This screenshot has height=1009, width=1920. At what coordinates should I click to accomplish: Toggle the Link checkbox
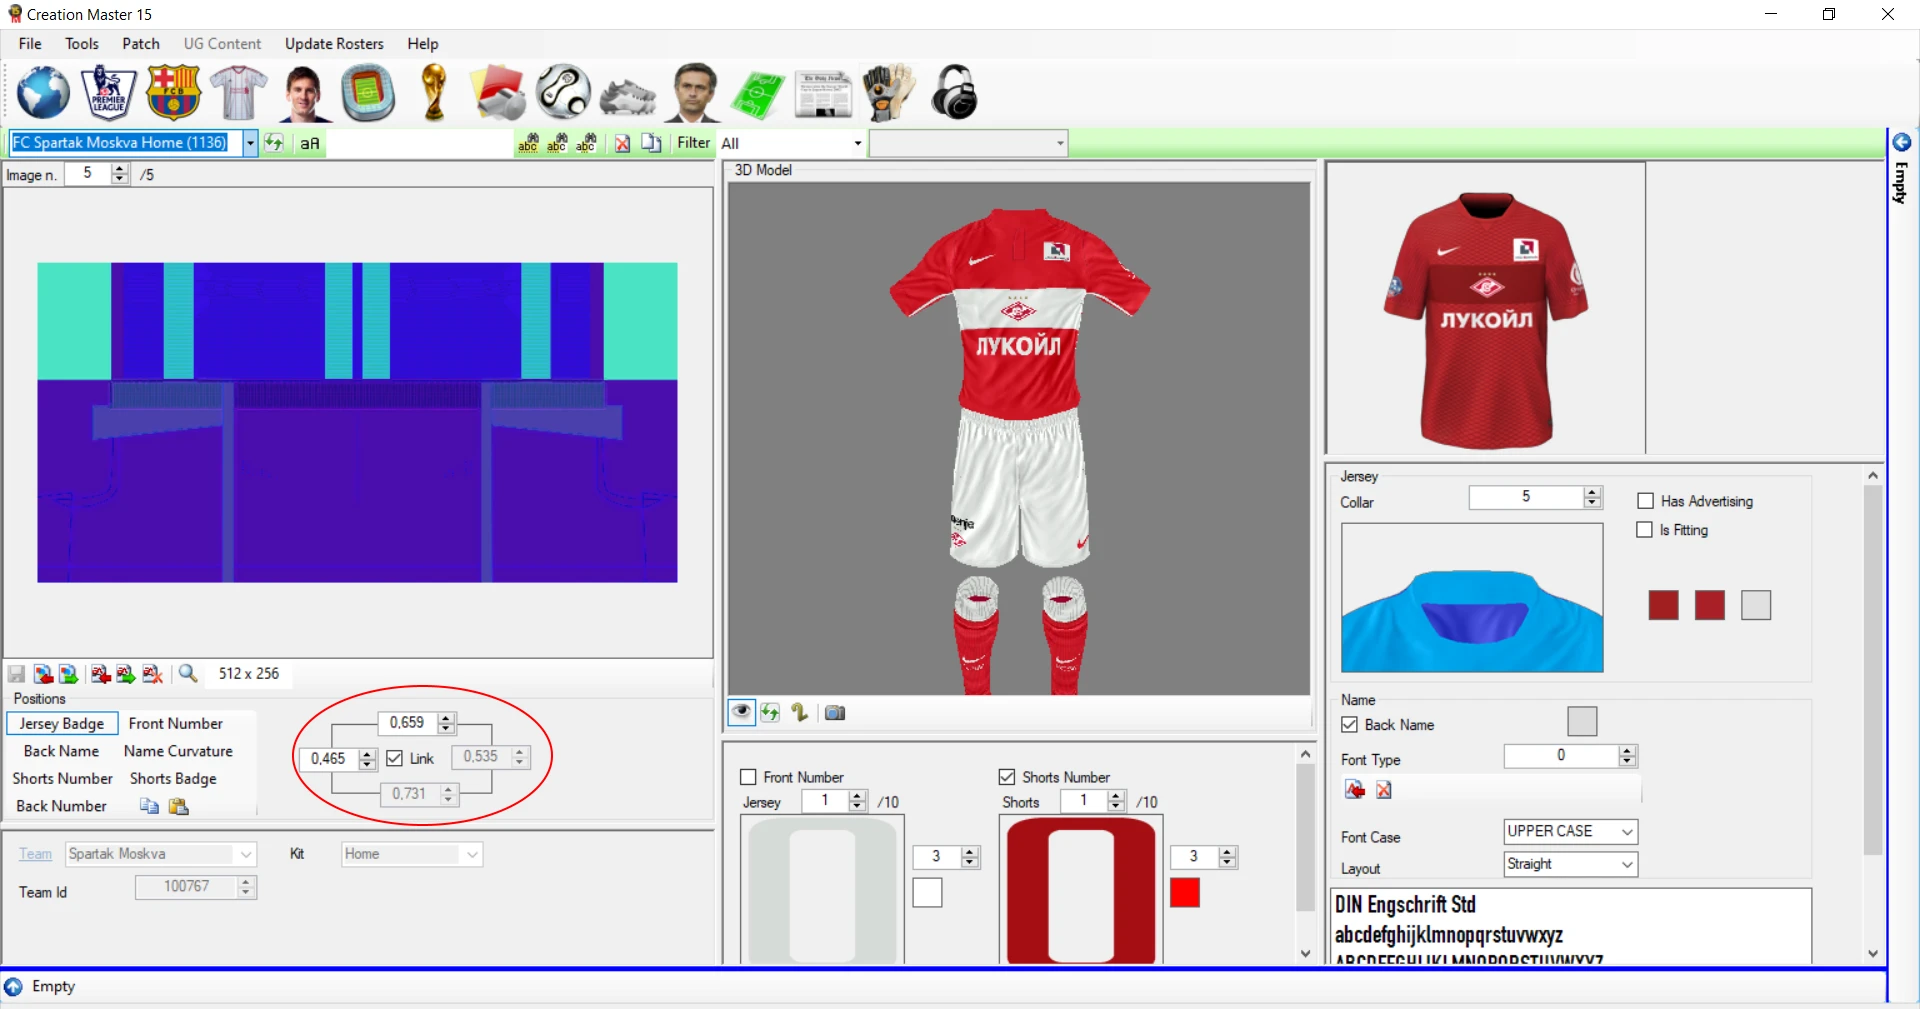(x=395, y=759)
